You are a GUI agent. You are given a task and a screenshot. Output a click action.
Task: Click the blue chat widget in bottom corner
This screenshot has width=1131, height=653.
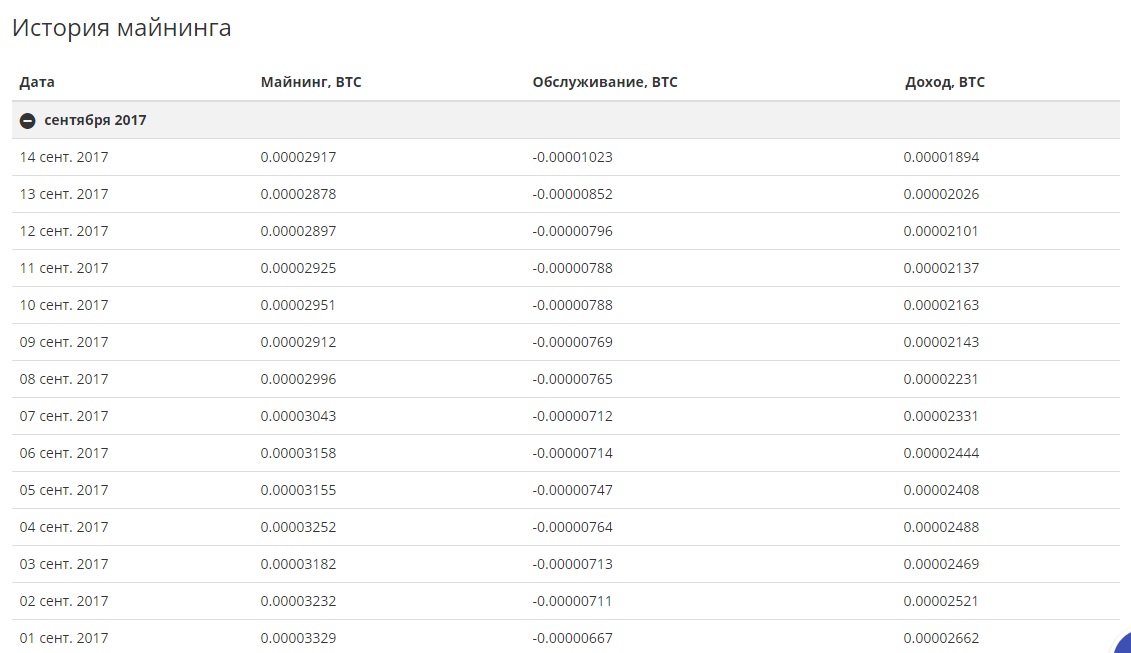[1122, 641]
